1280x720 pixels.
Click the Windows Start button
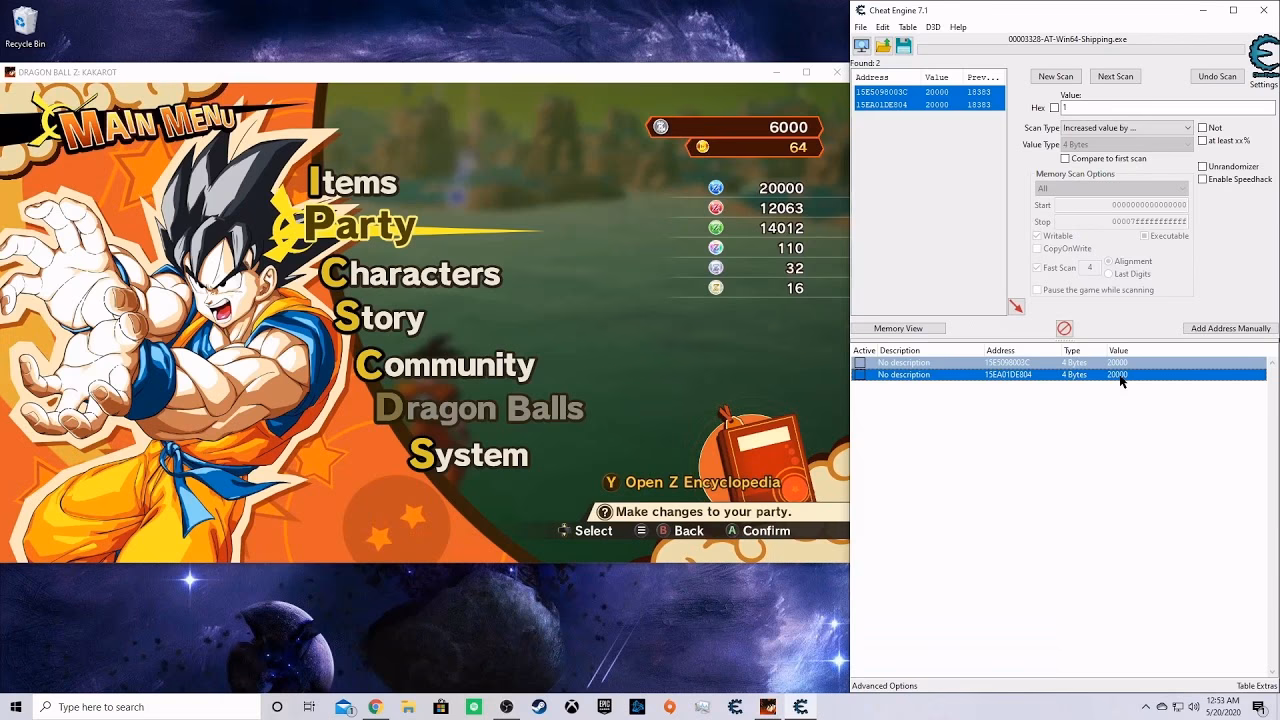16,707
